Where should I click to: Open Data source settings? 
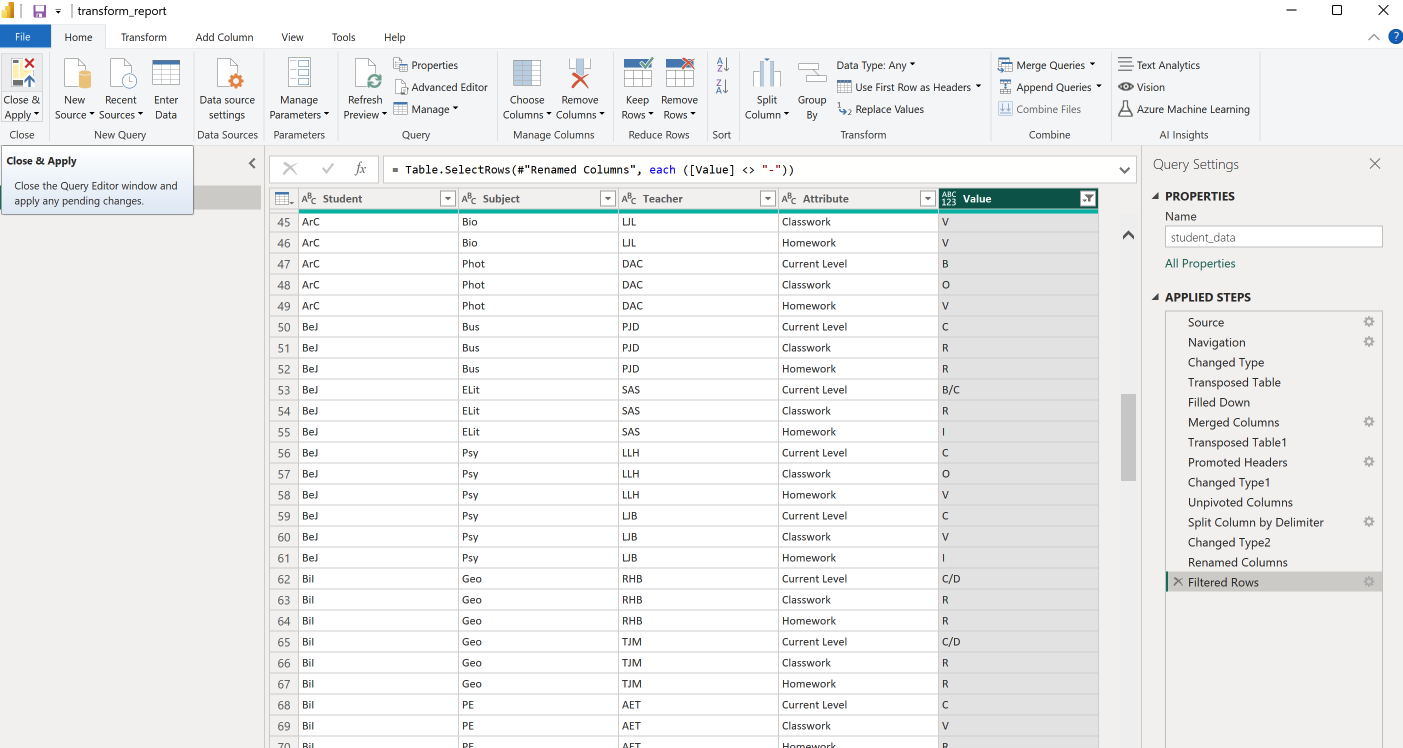click(227, 90)
